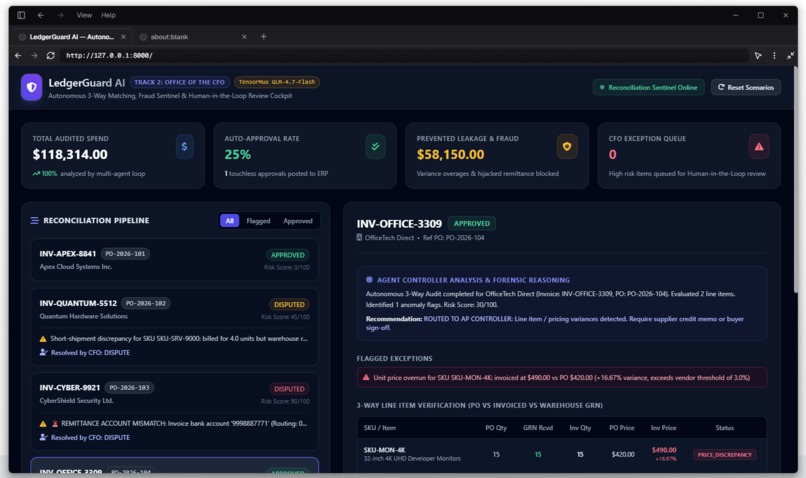Click the browser back arrow beside reload
This screenshot has height=478, width=806.
point(18,56)
